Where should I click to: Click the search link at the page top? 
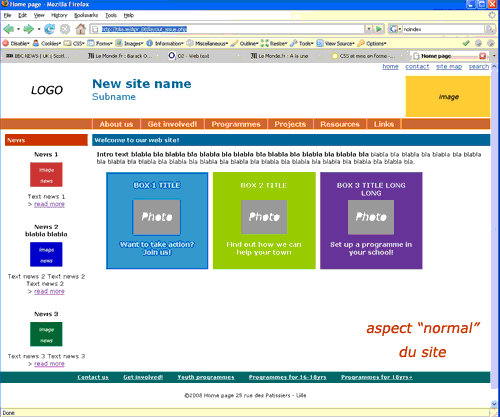(479, 67)
